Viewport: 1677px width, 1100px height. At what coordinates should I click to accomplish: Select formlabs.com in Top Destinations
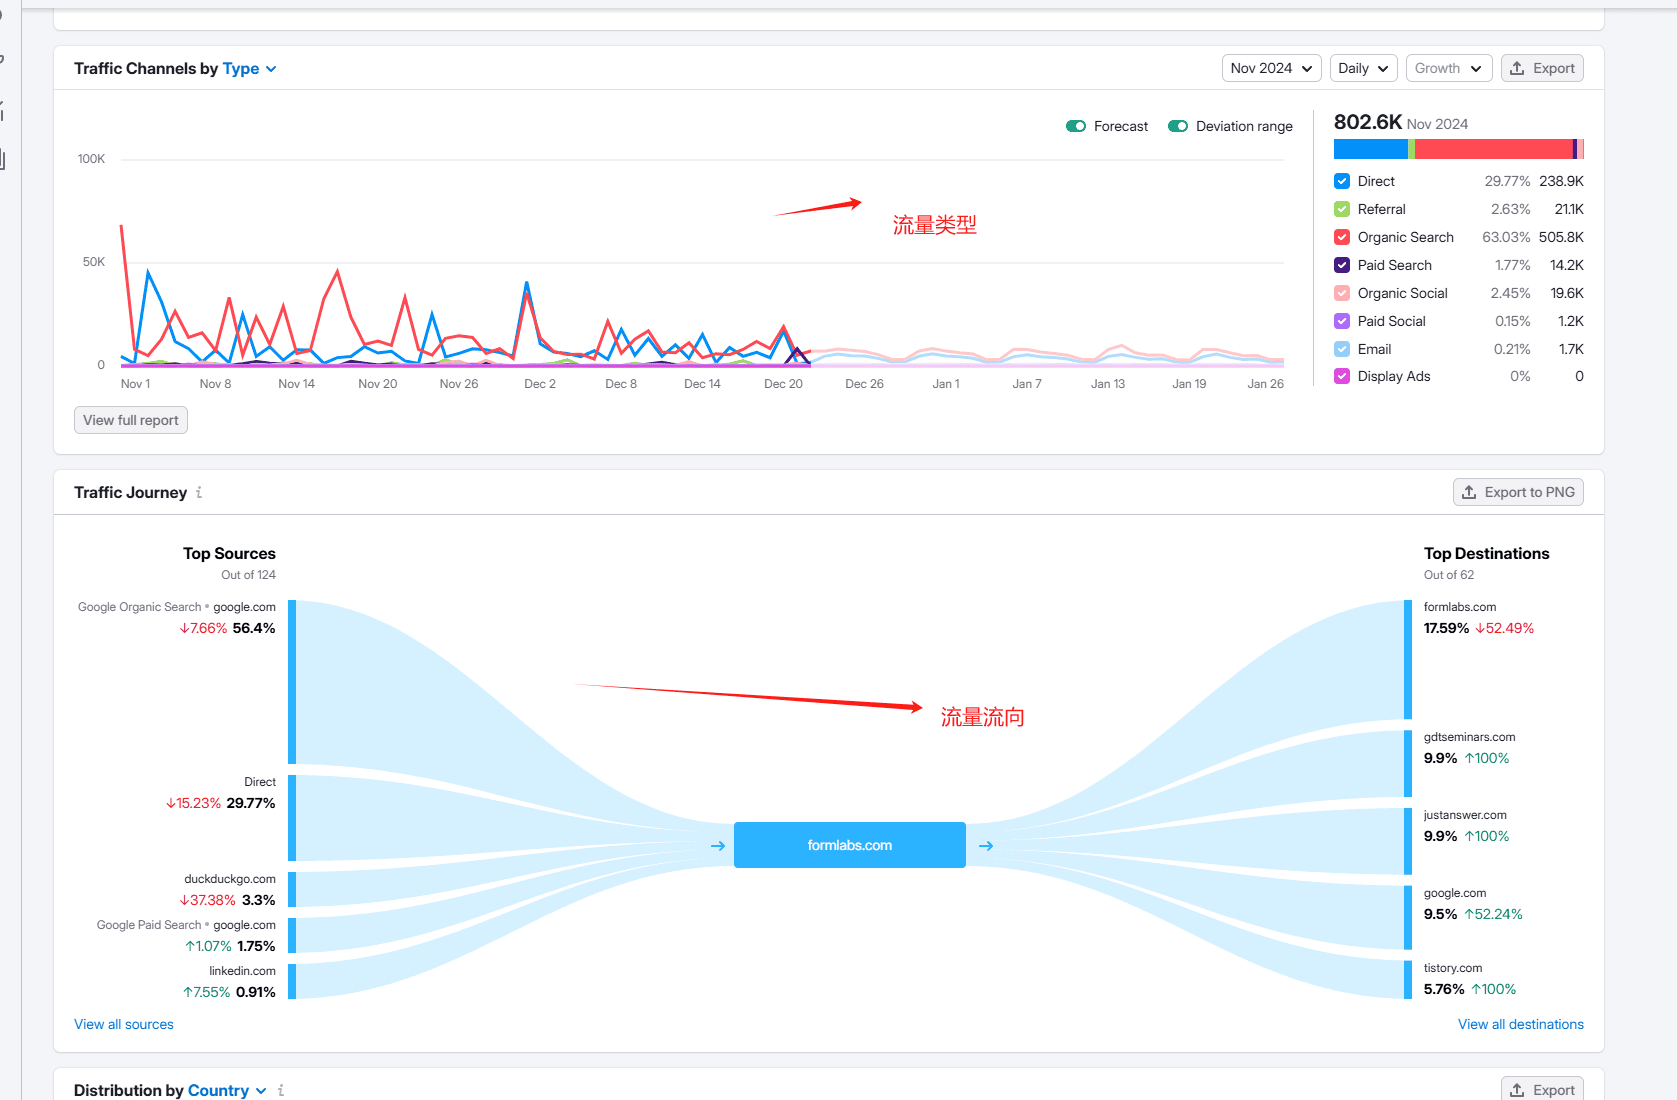1460,607
